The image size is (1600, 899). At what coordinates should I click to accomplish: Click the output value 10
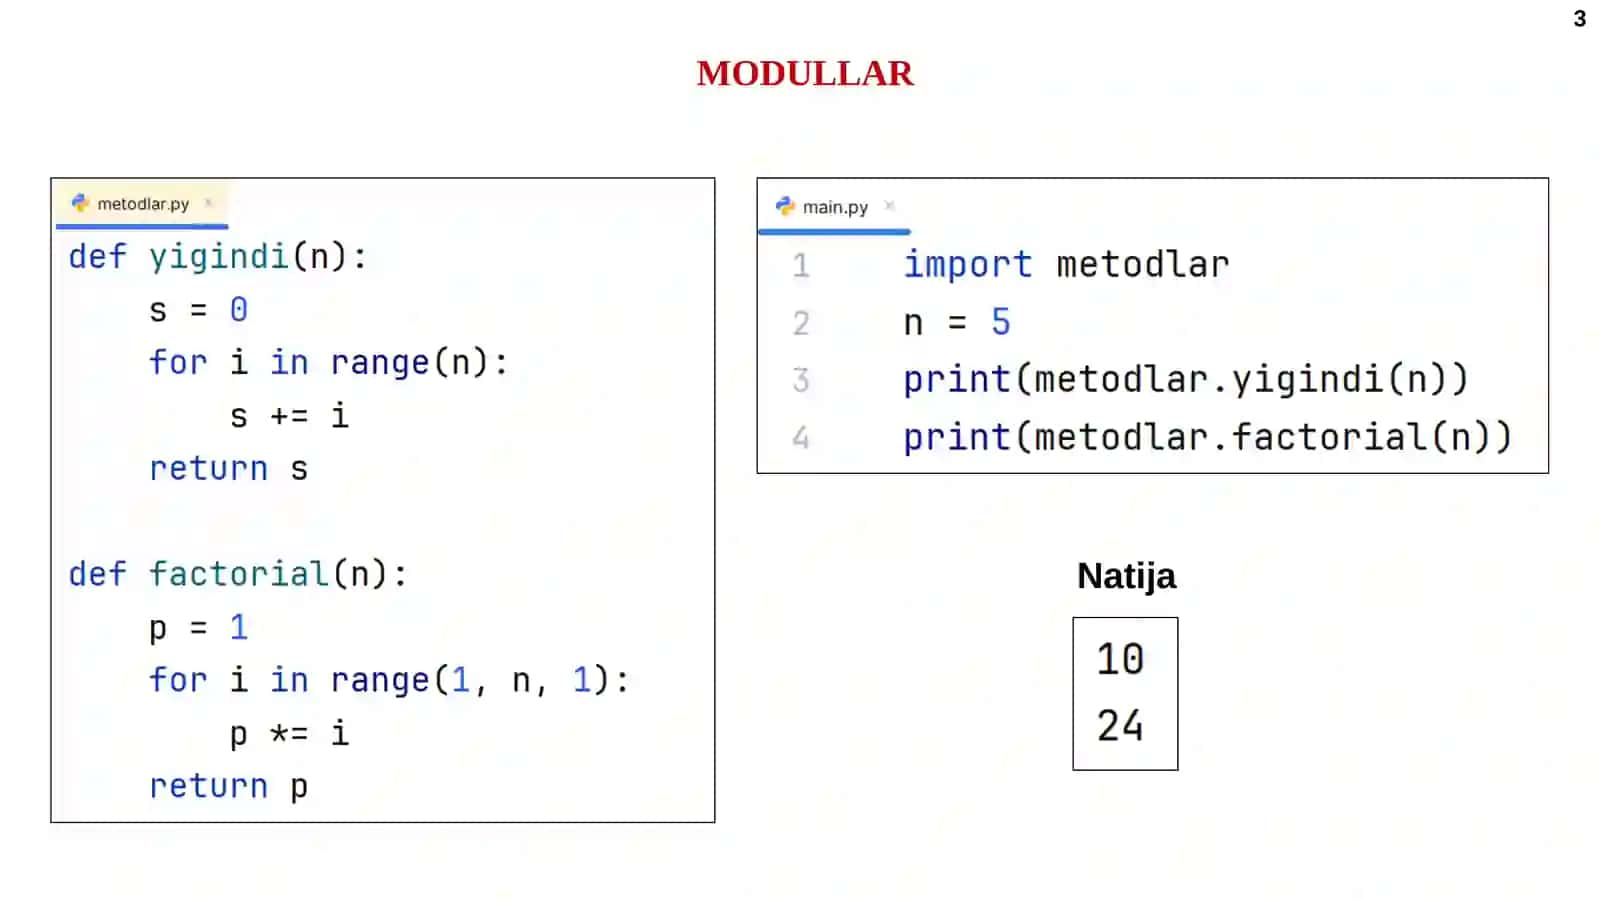point(1120,659)
